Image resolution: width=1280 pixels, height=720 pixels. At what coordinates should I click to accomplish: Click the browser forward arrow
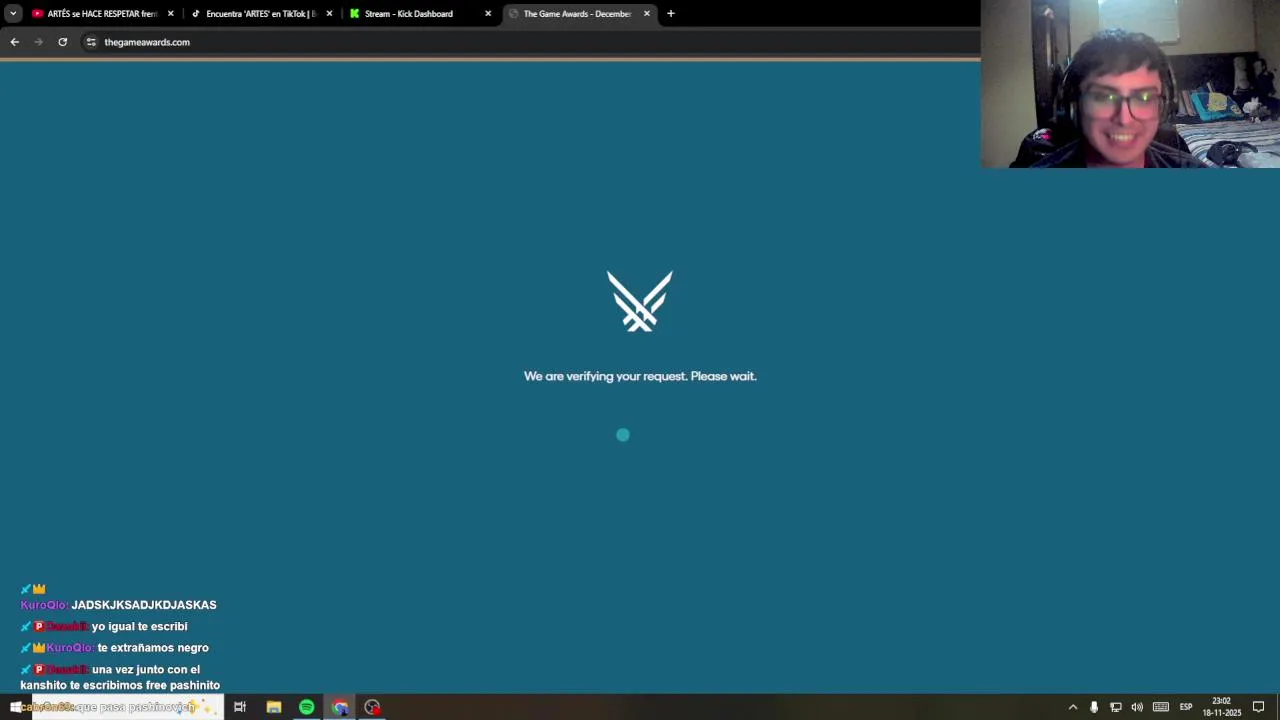[x=39, y=42]
